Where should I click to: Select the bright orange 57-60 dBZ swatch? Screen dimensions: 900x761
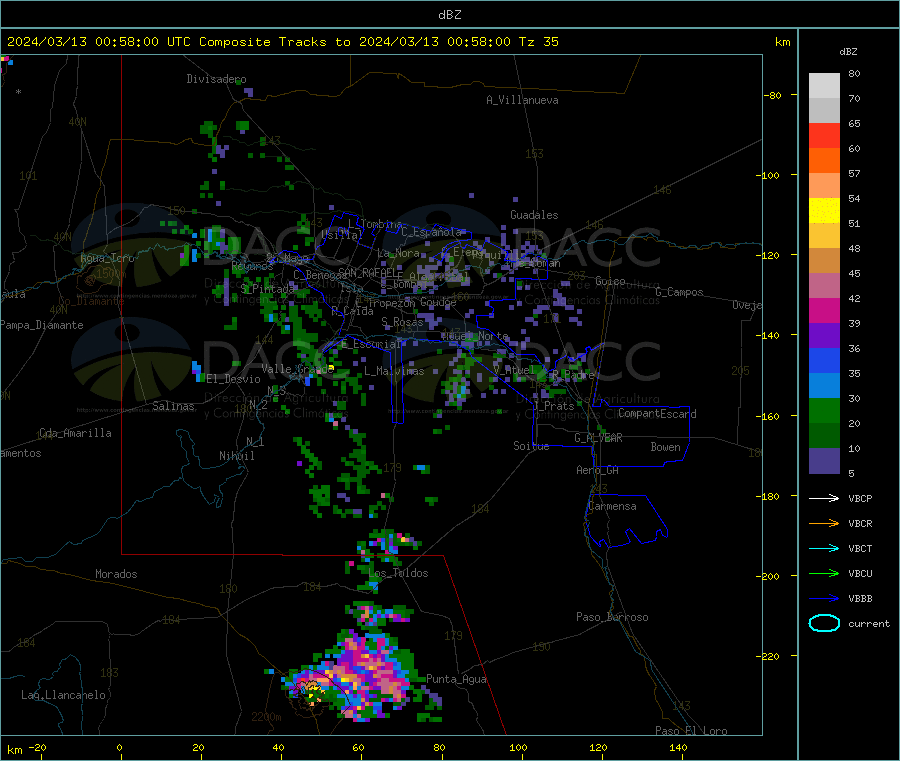(824, 161)
